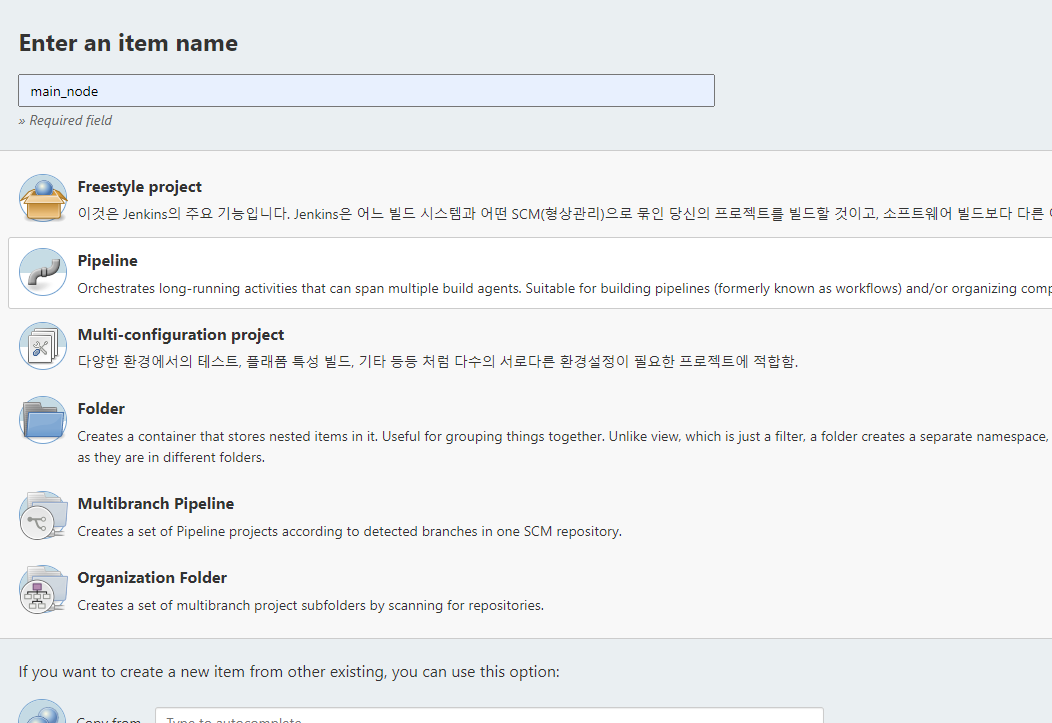Click the Pipeline description starting 'Orchestrates long-running'

click(x=564, y=288)
